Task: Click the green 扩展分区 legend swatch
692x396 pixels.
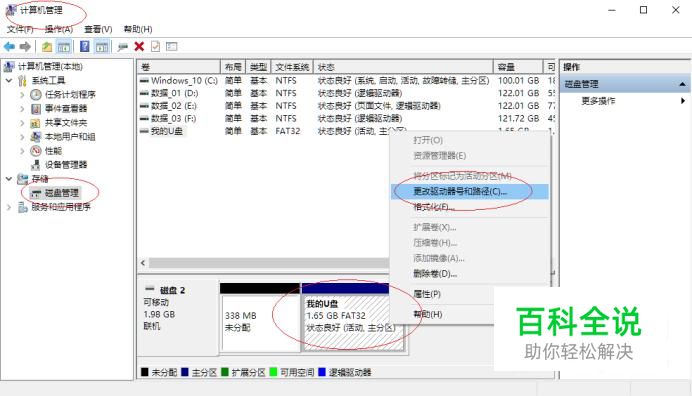Action: pos(225,372)
